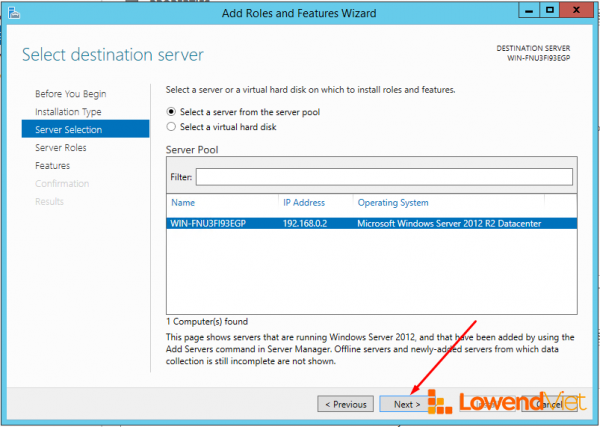Jump to Server Roles step
600x427 pixels.
coord(60,148)
